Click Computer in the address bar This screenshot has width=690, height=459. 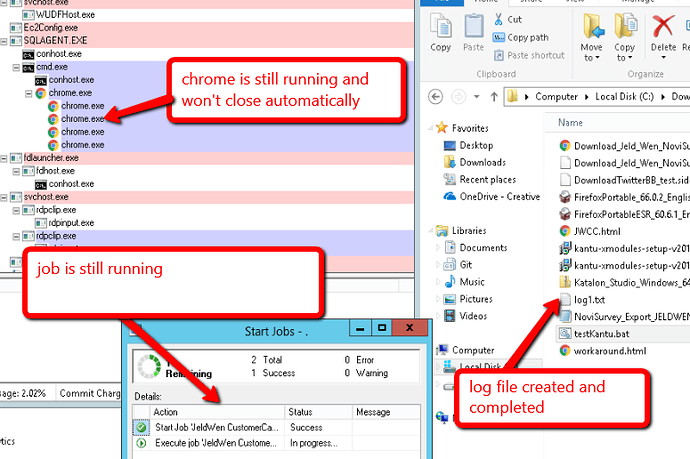pos(556,96)
